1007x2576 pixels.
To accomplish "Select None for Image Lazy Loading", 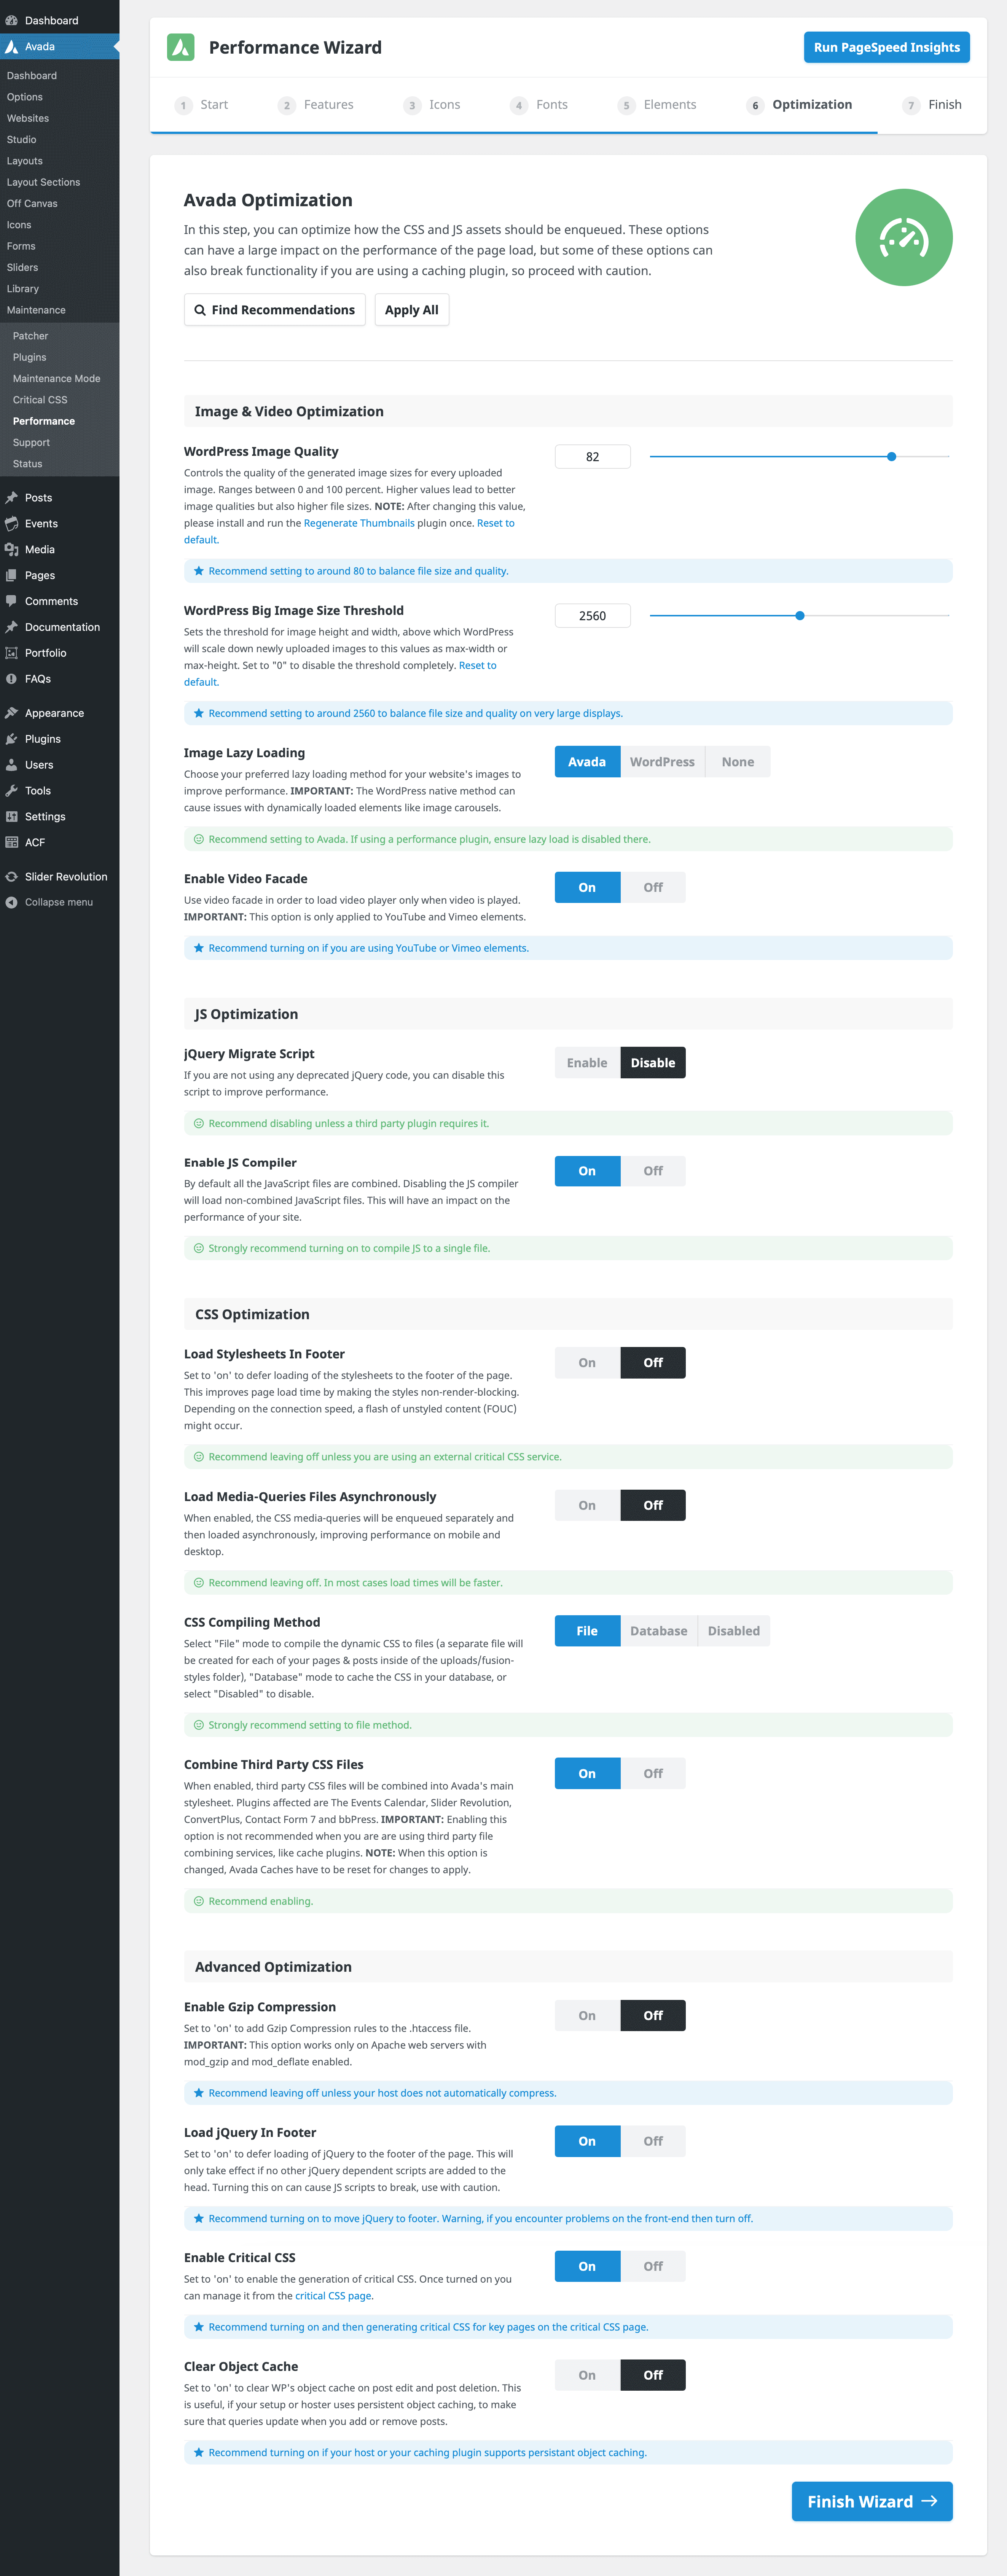I will pos(738,762).
